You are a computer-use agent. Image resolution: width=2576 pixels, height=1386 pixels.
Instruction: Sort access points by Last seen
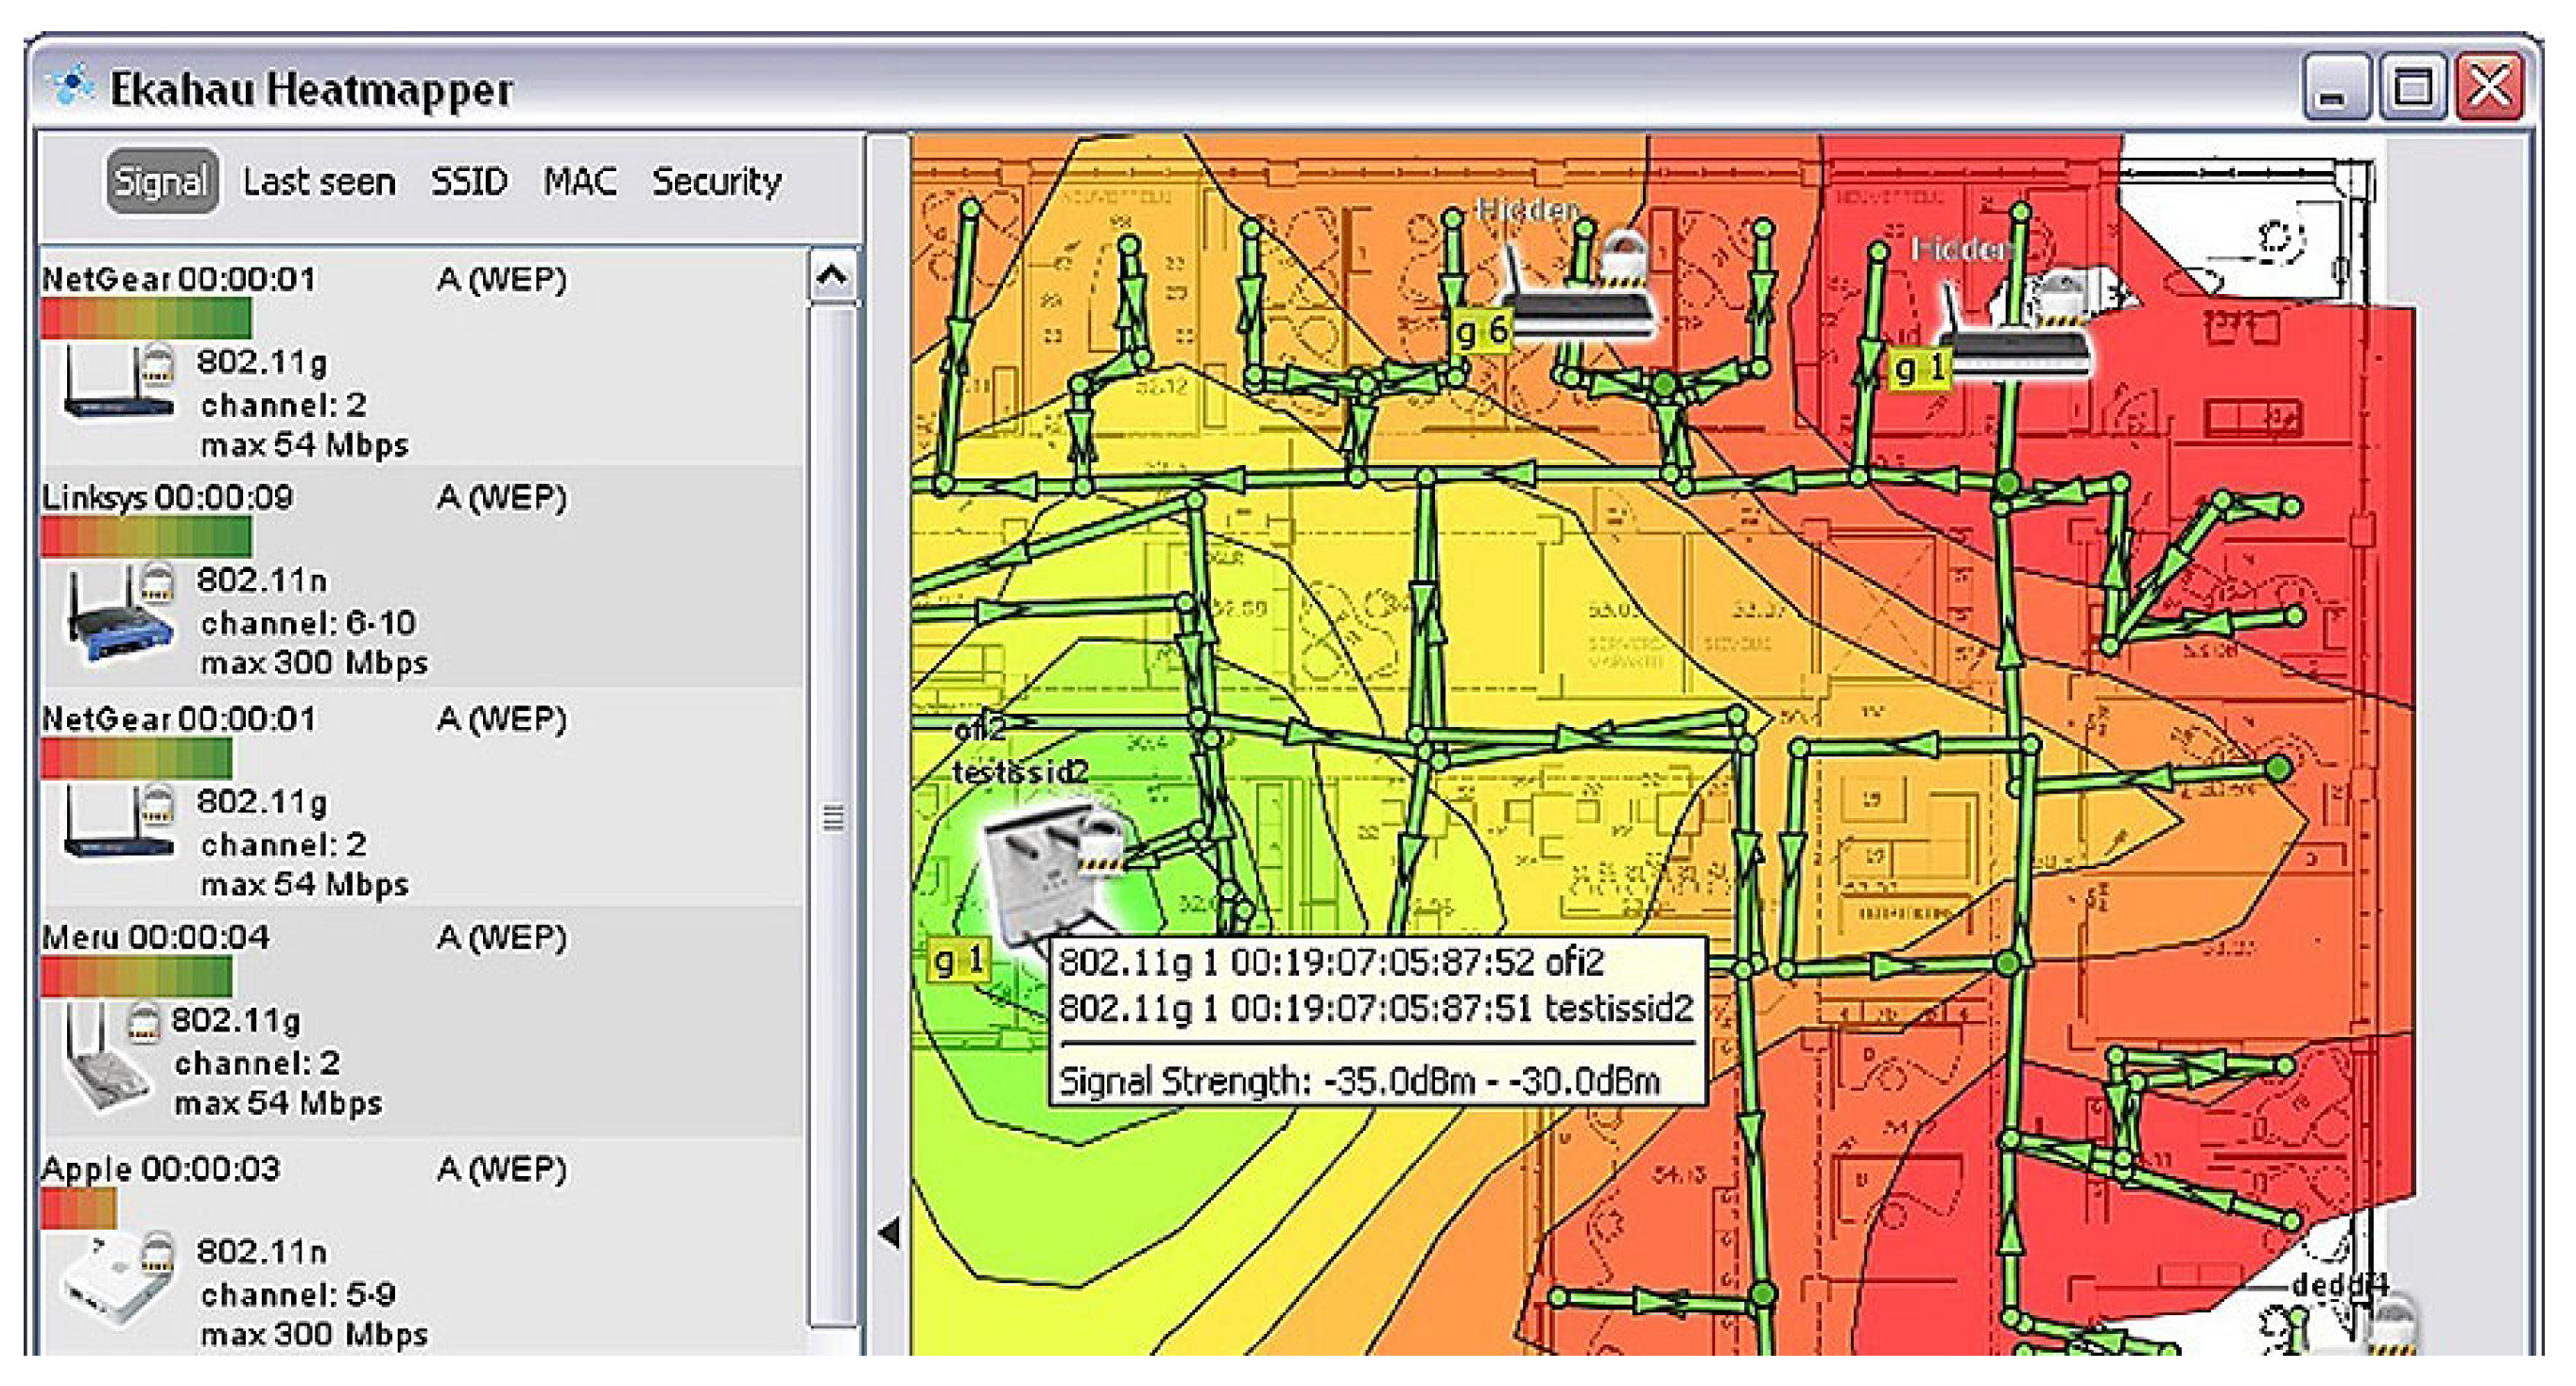319,182
